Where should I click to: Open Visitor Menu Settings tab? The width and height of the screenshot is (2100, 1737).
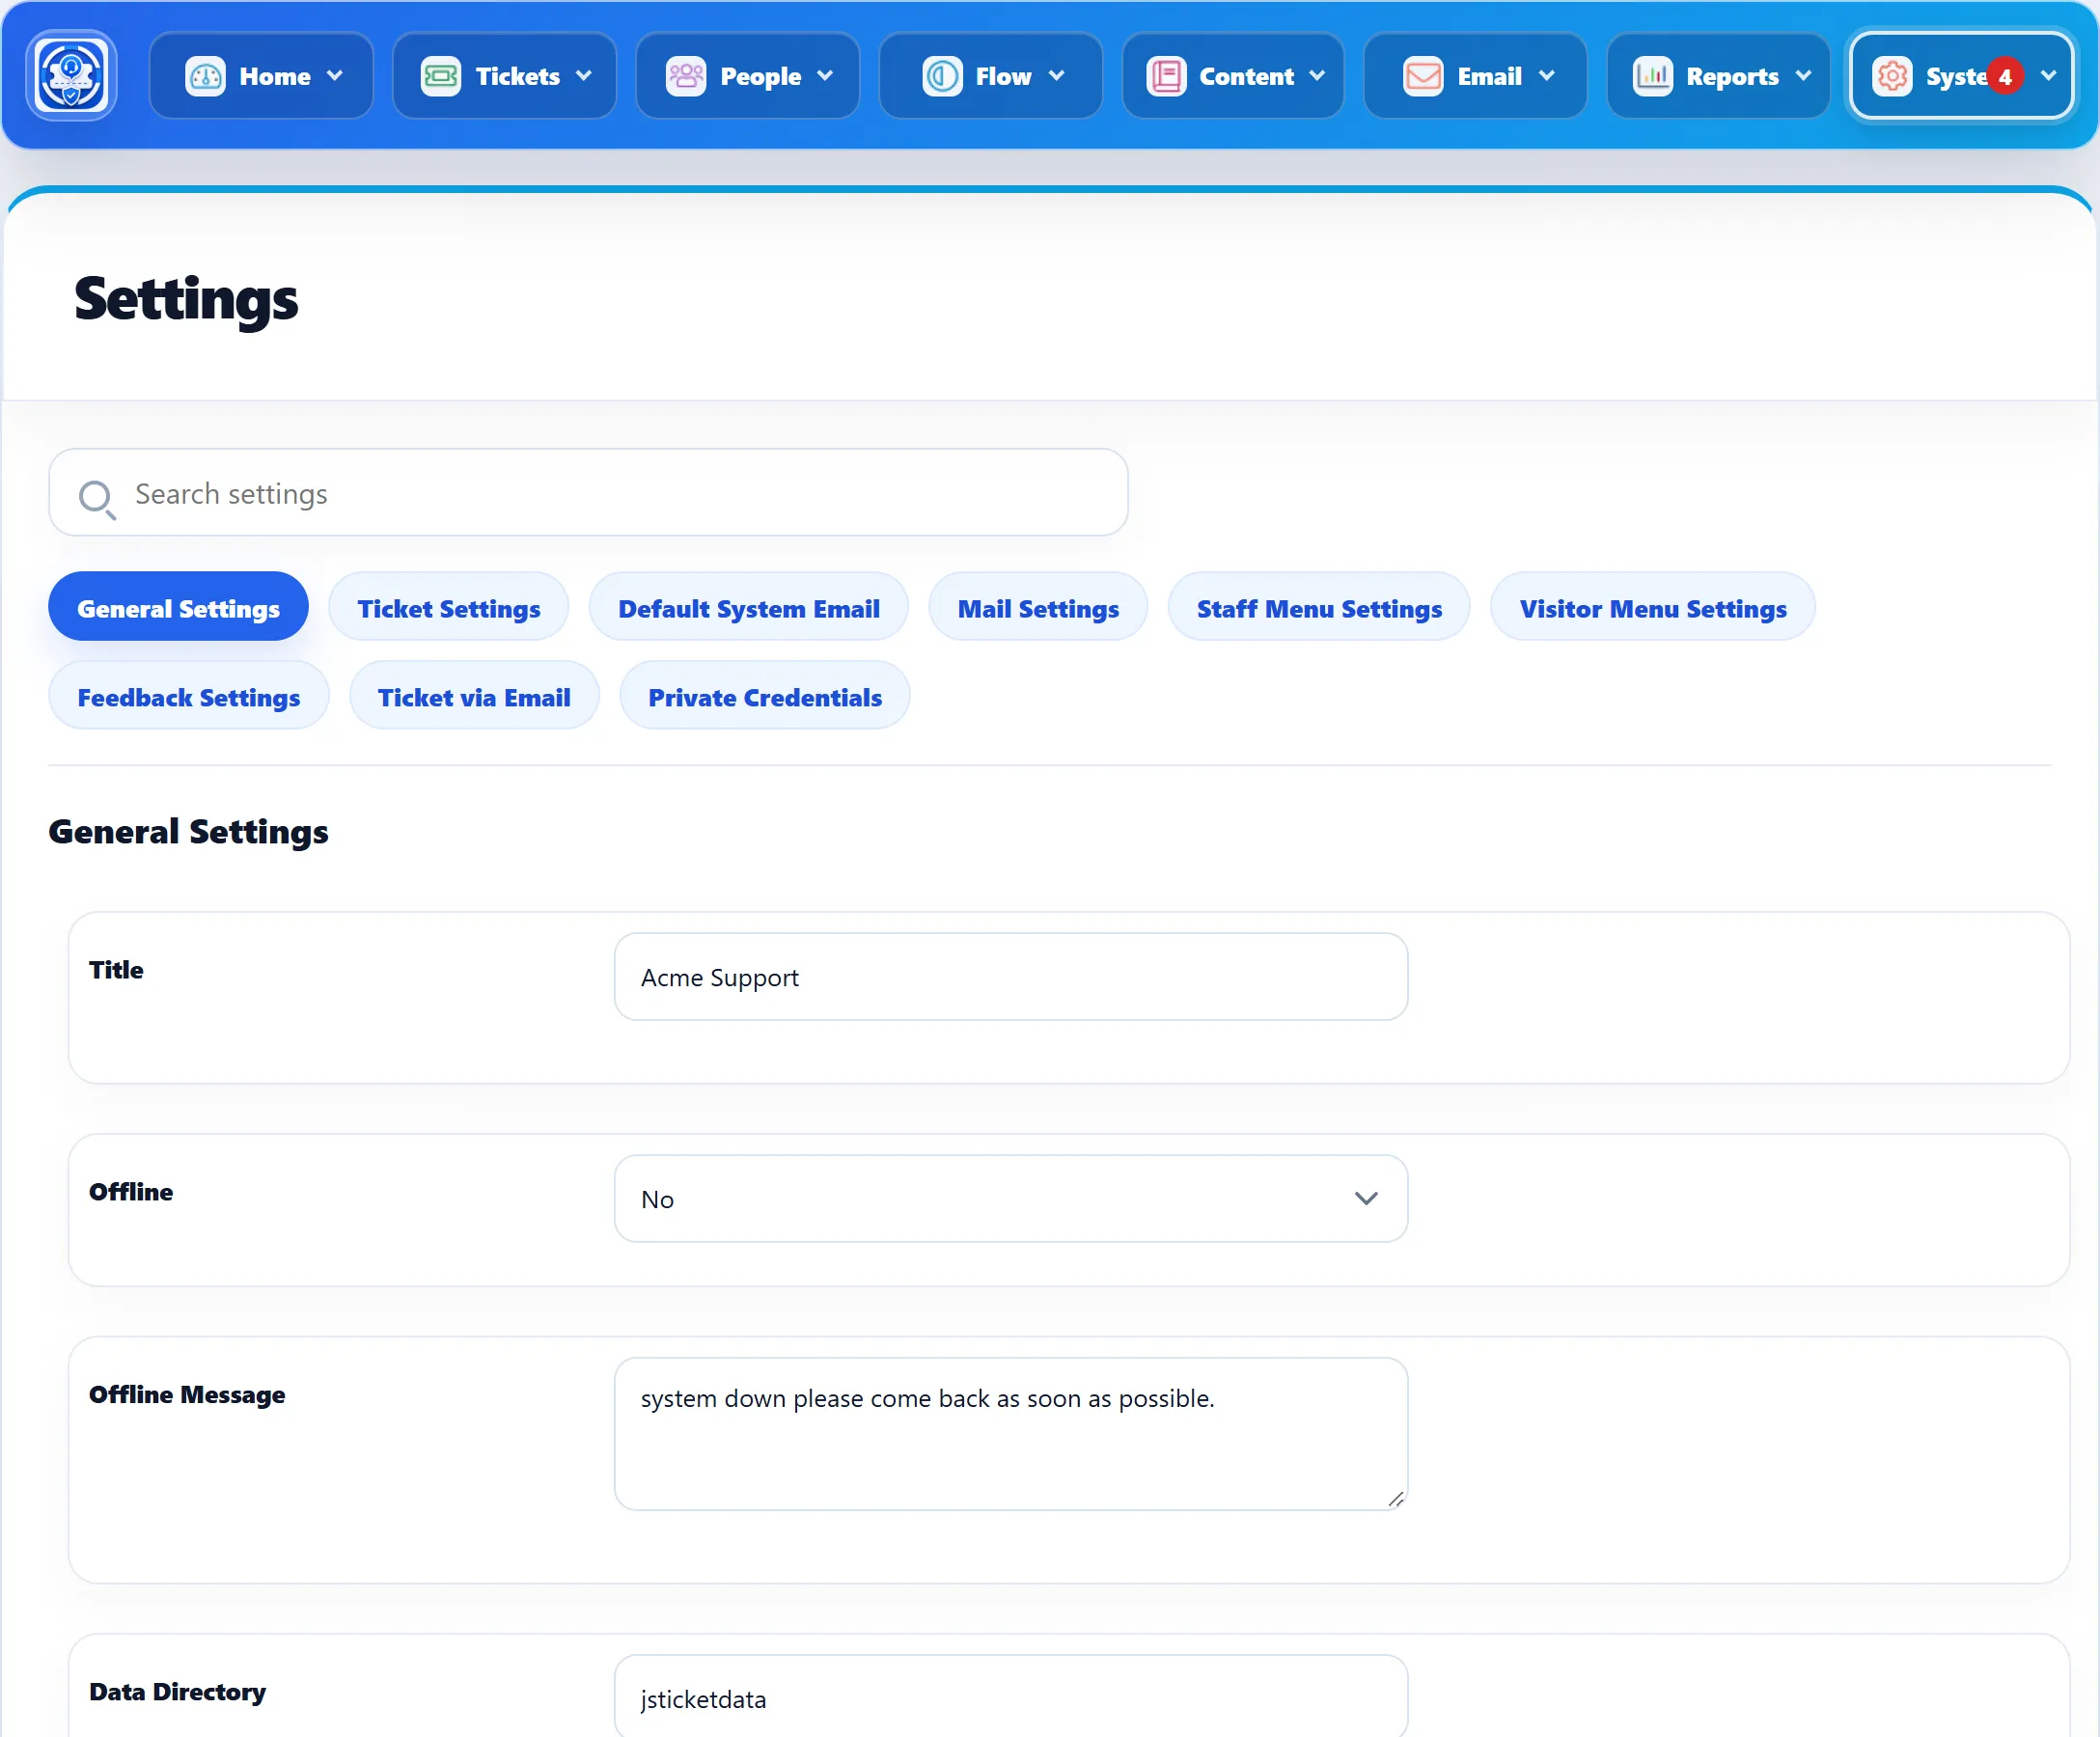tap(1653, 607)
